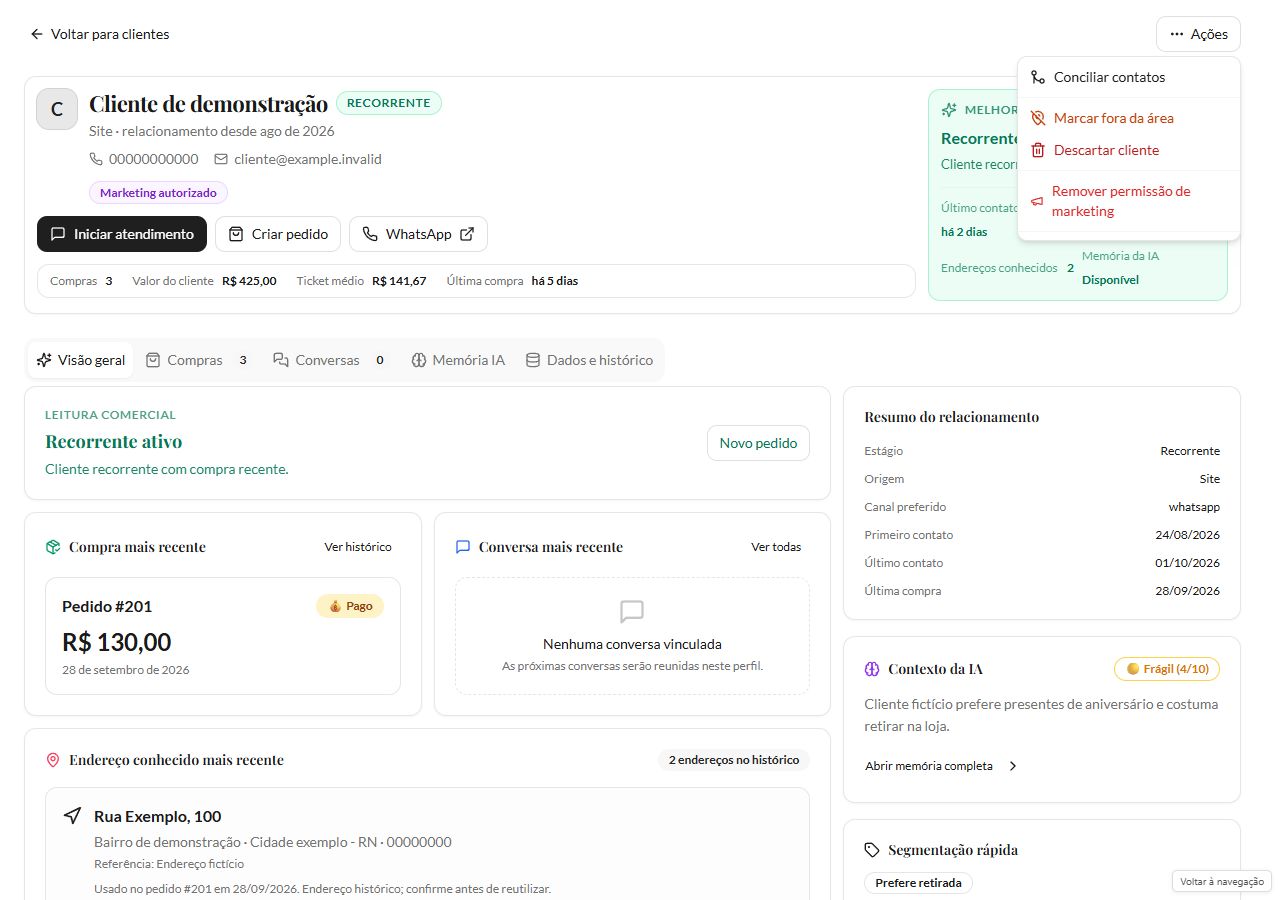Switch to the Dados e histórico tab
Screen dimensions: 1280x900
[x=589, y=360]
